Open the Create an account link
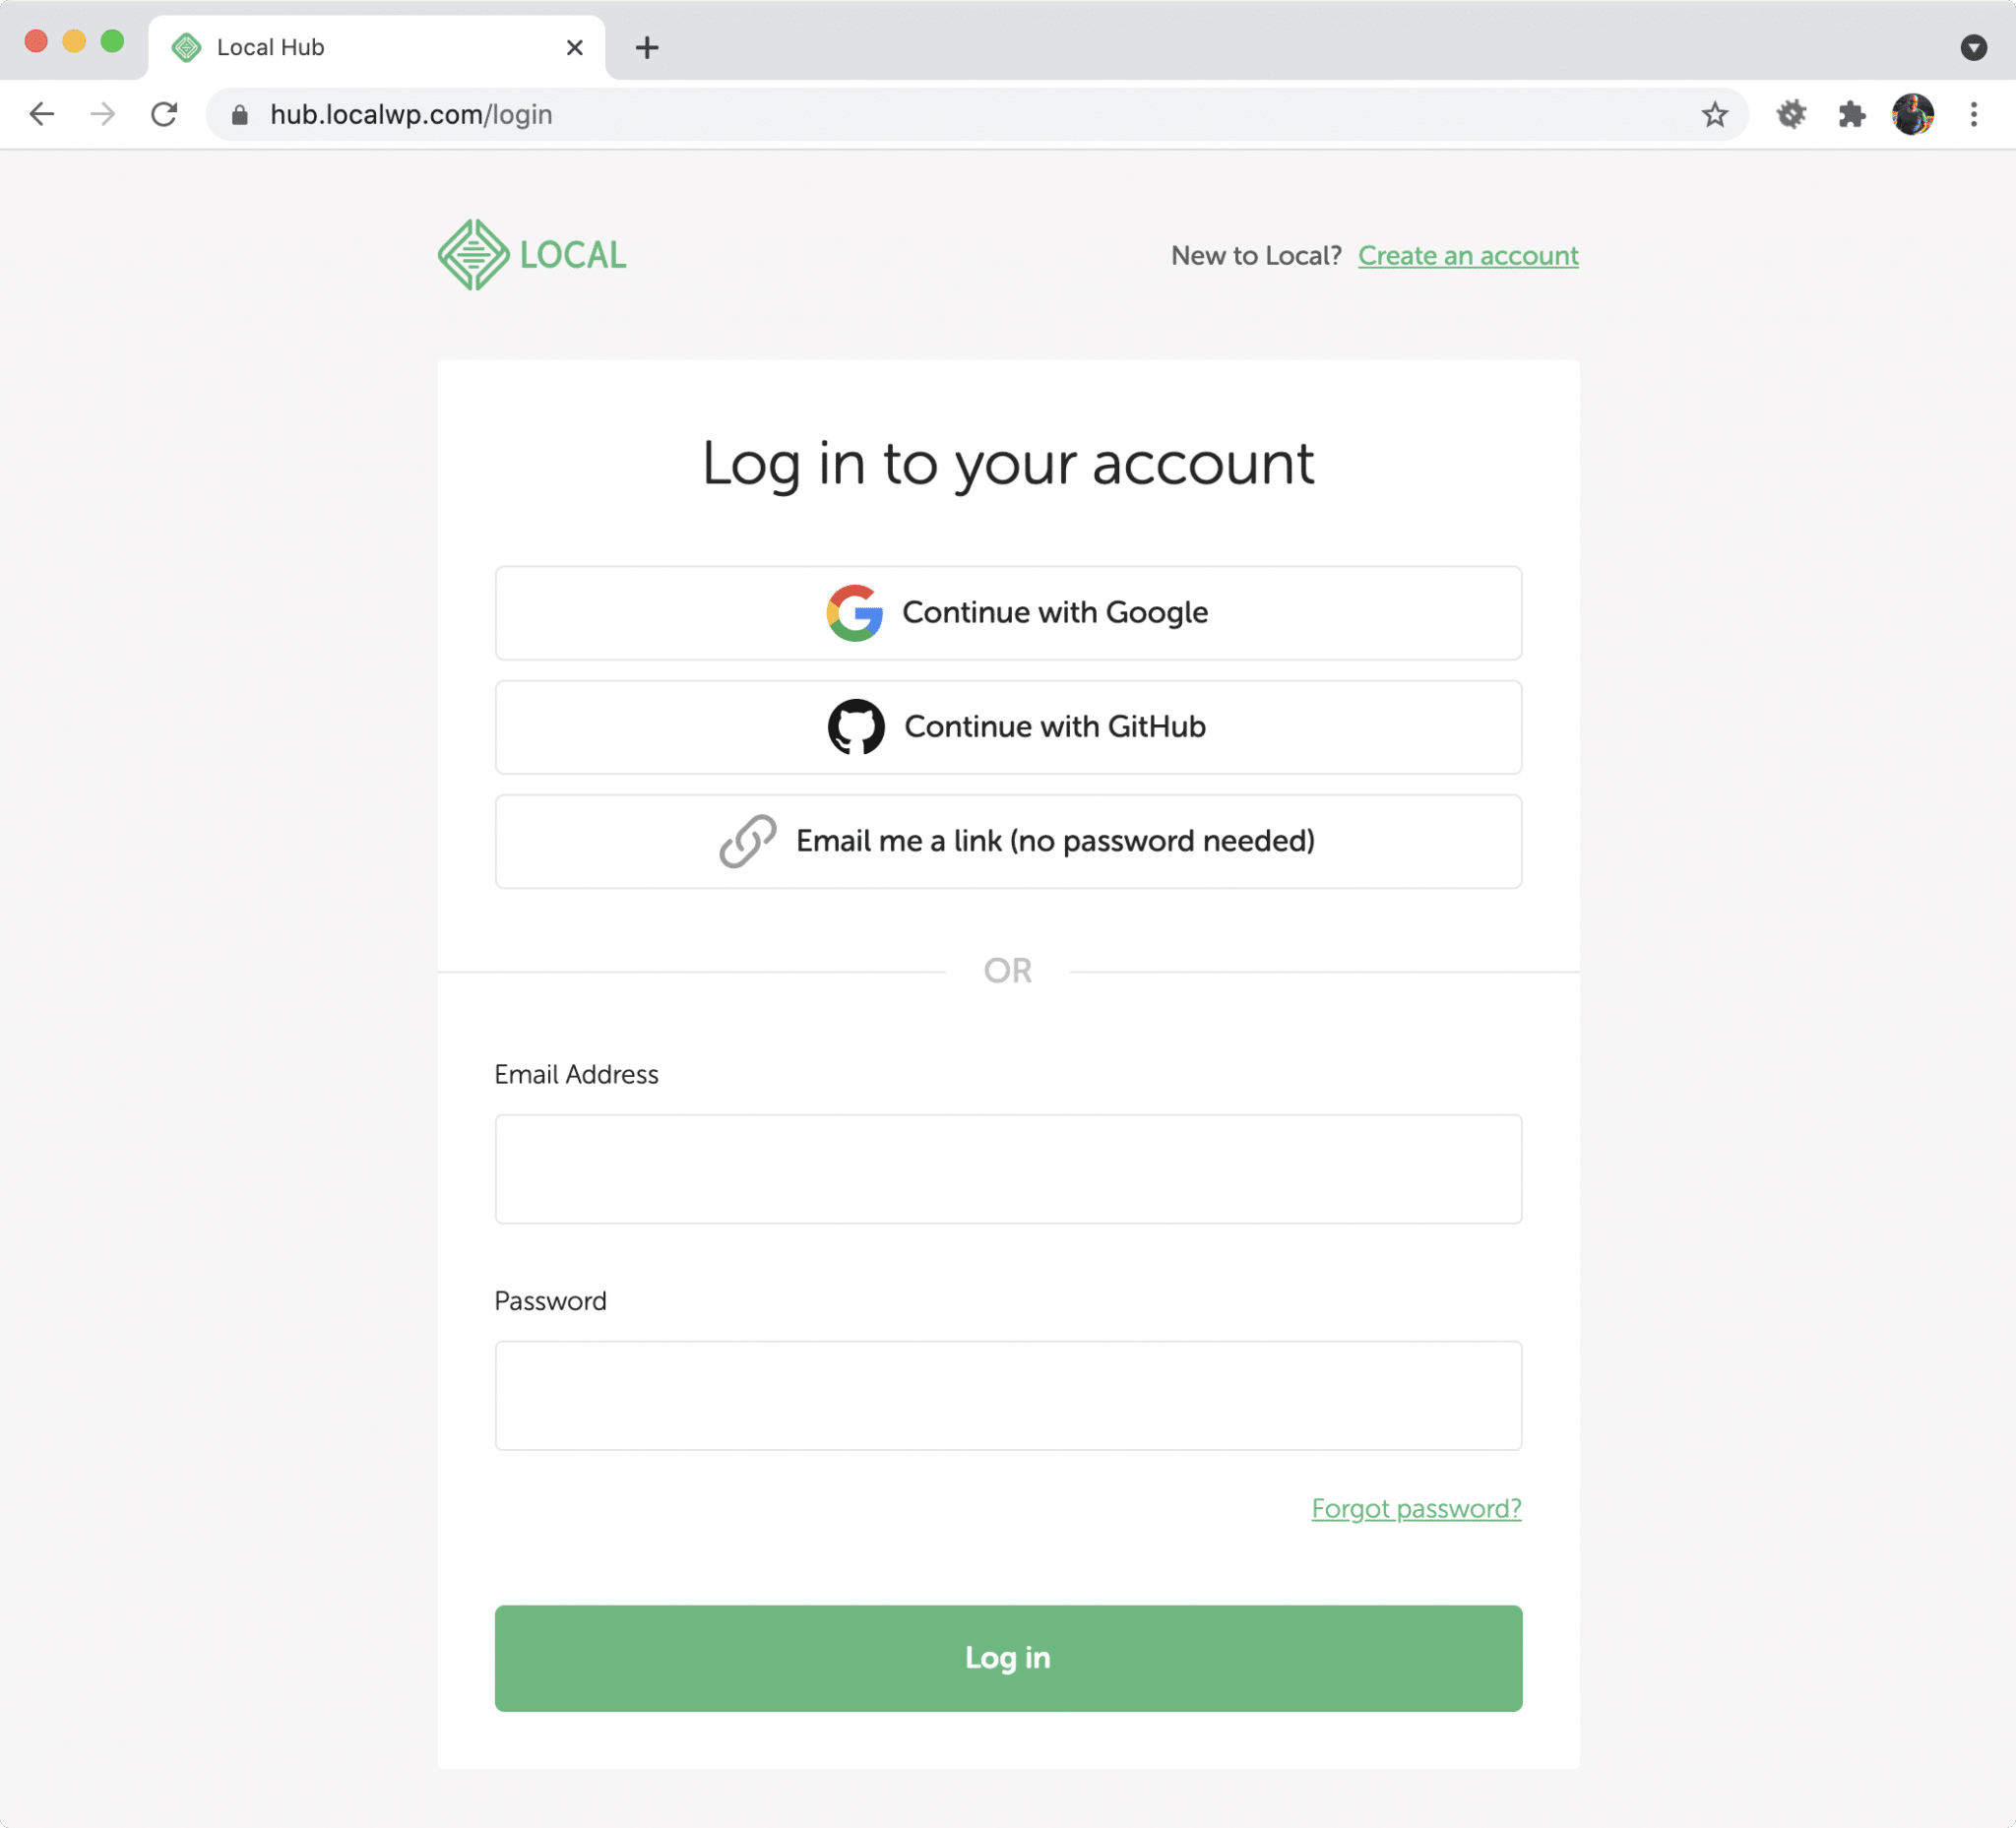2016x1828 pixels. click(x=1467, y=255)
